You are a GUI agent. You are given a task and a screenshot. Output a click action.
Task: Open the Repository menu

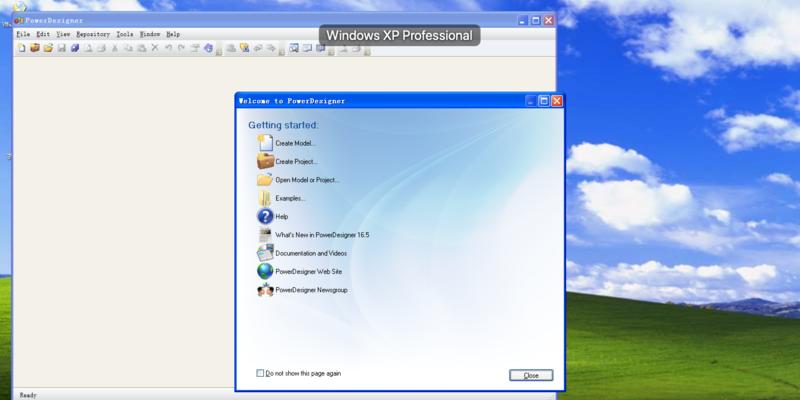coord(93,34)
